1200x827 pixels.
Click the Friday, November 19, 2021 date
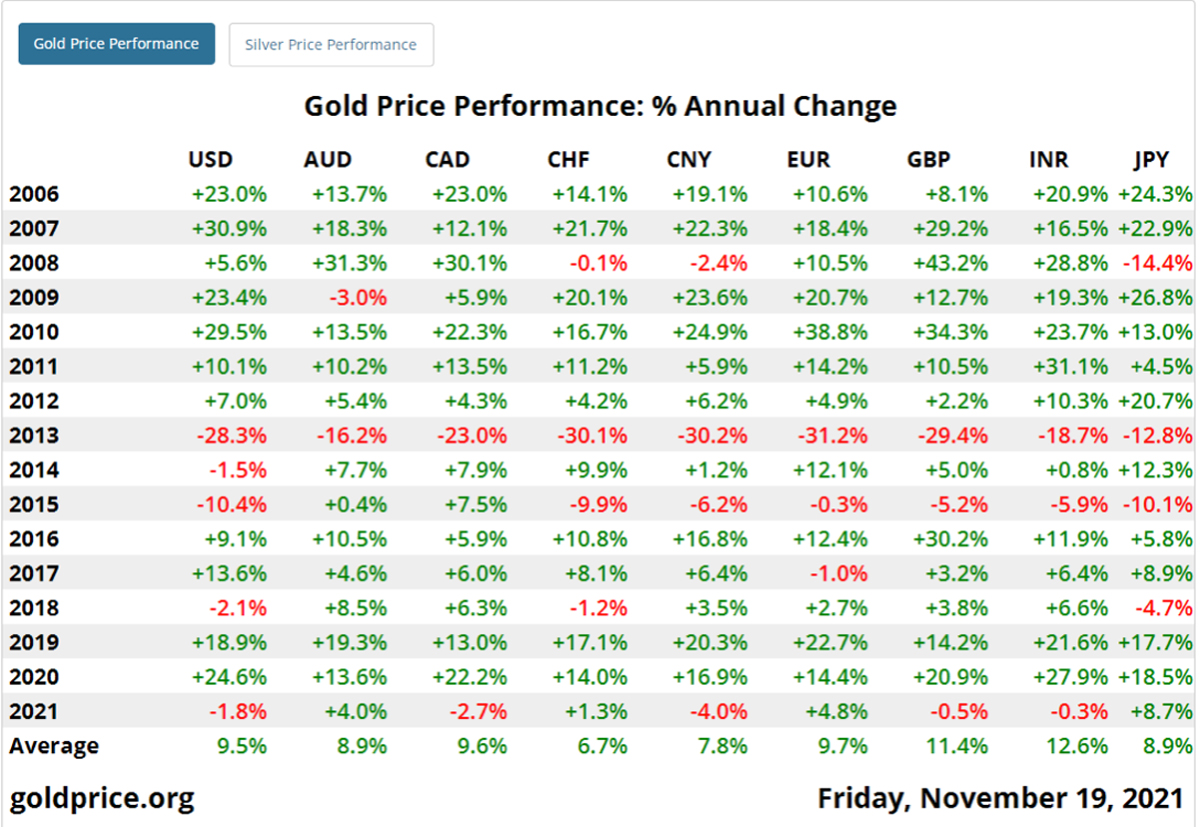(x=1000, y=798)
